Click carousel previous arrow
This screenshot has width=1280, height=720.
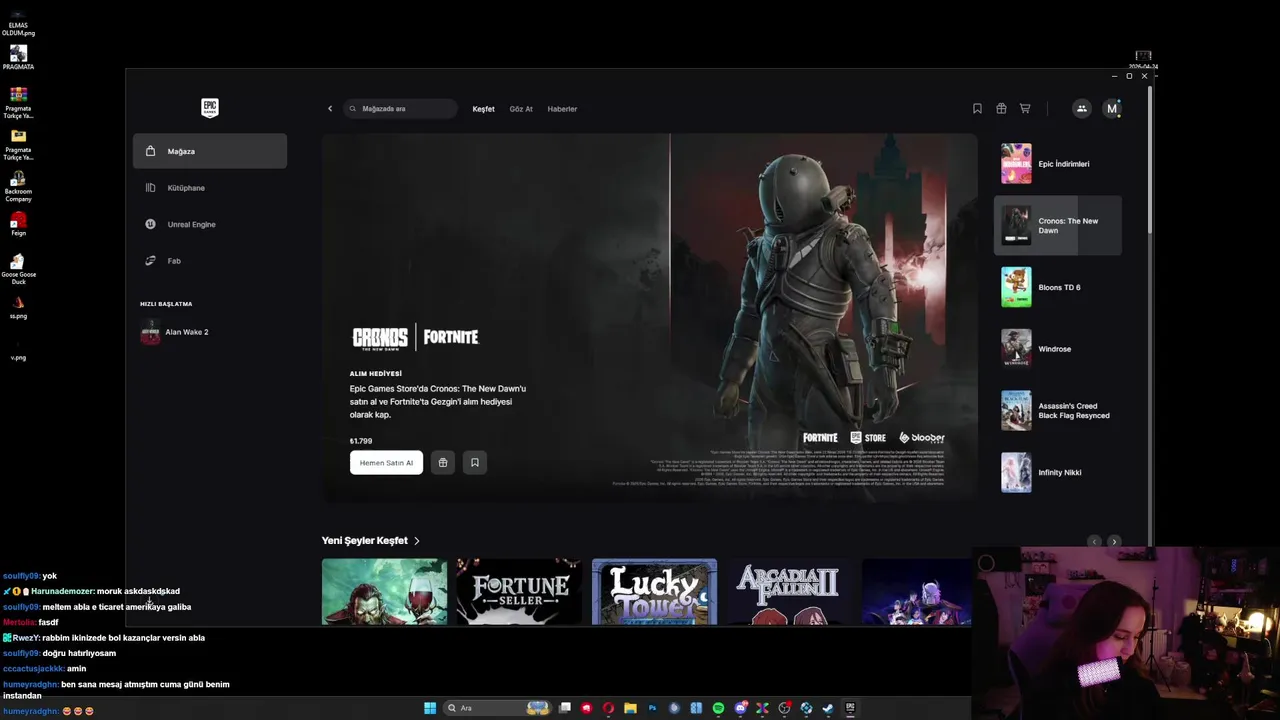pos(1094,541)
